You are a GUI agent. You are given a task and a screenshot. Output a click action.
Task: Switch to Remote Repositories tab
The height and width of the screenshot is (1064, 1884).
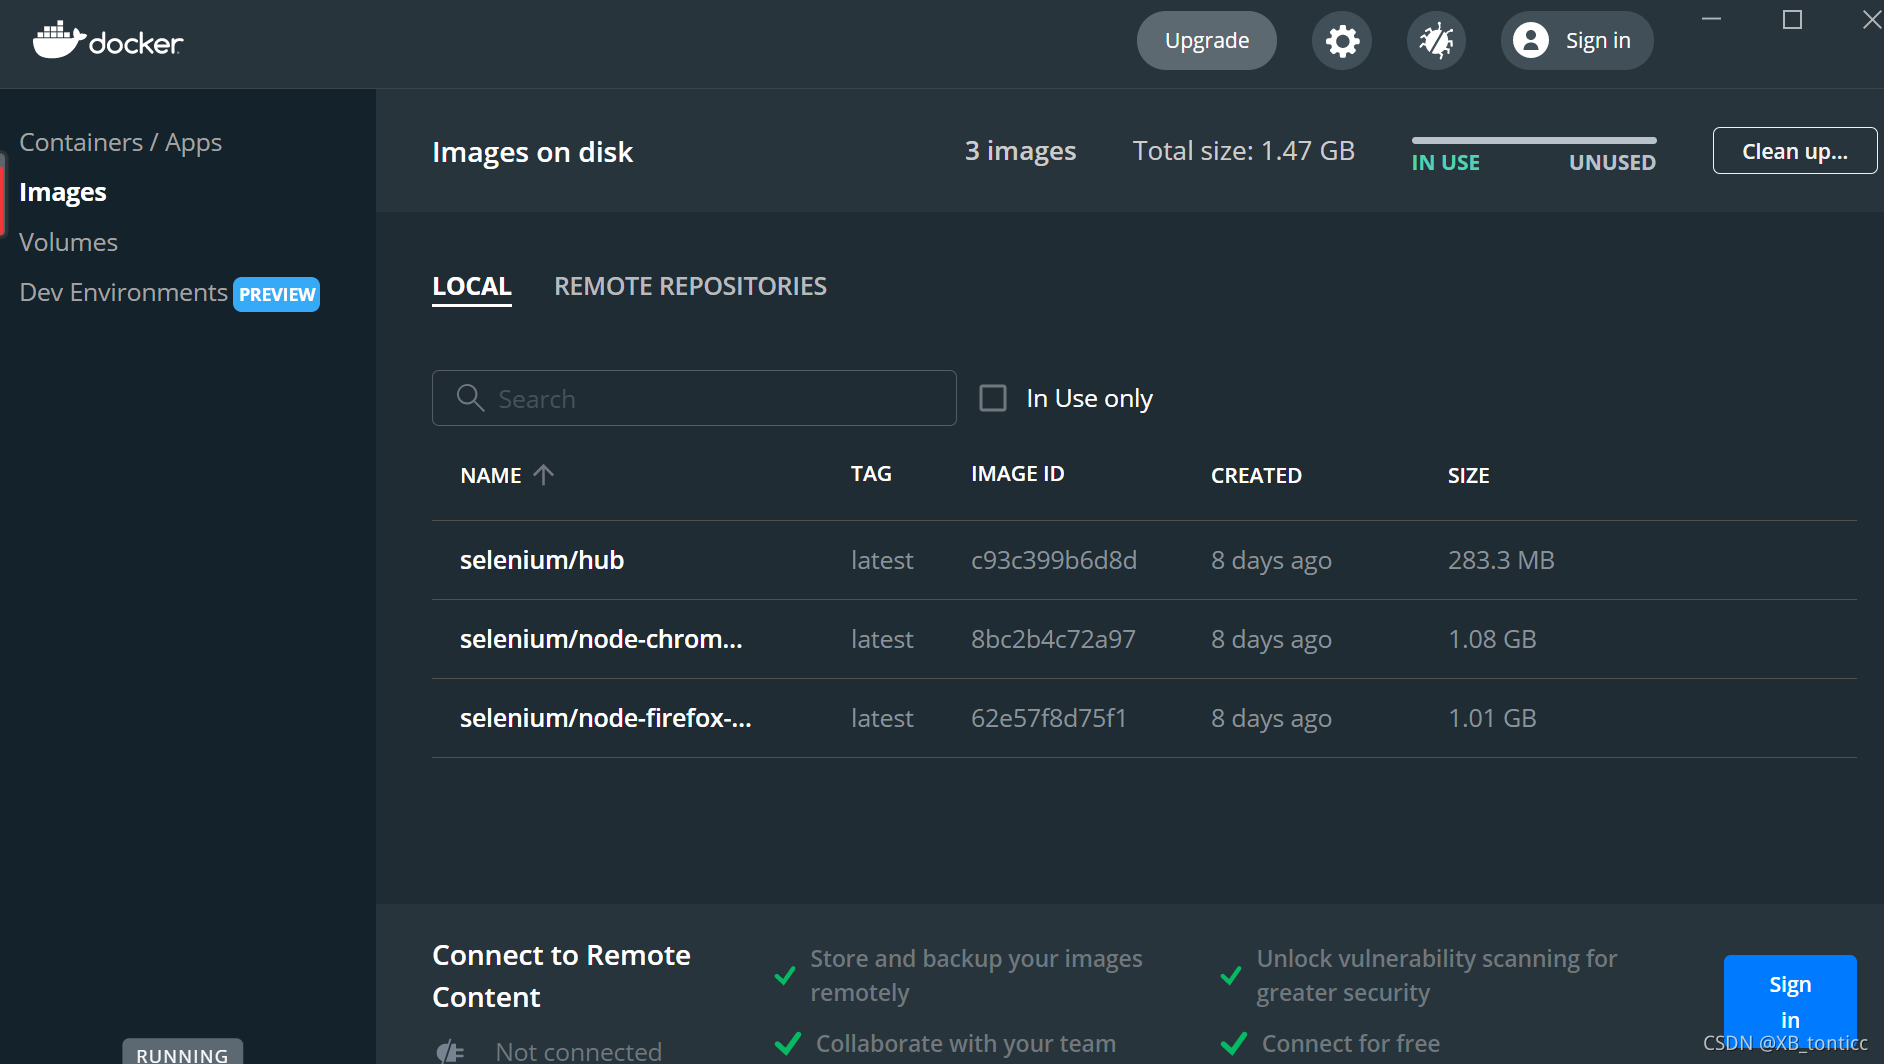(x=690, y=287)
